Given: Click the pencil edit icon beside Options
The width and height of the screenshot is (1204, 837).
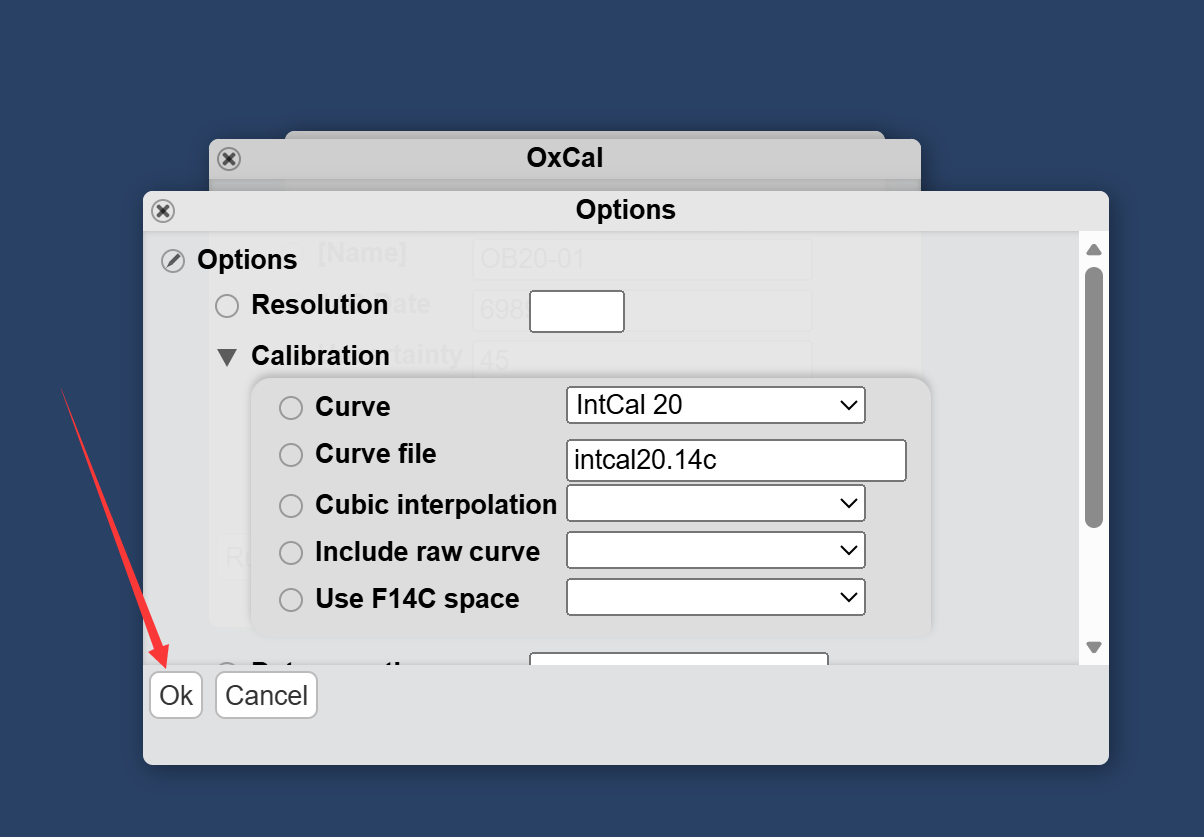Looking at the screenshot, I should (x=173, y=261).
